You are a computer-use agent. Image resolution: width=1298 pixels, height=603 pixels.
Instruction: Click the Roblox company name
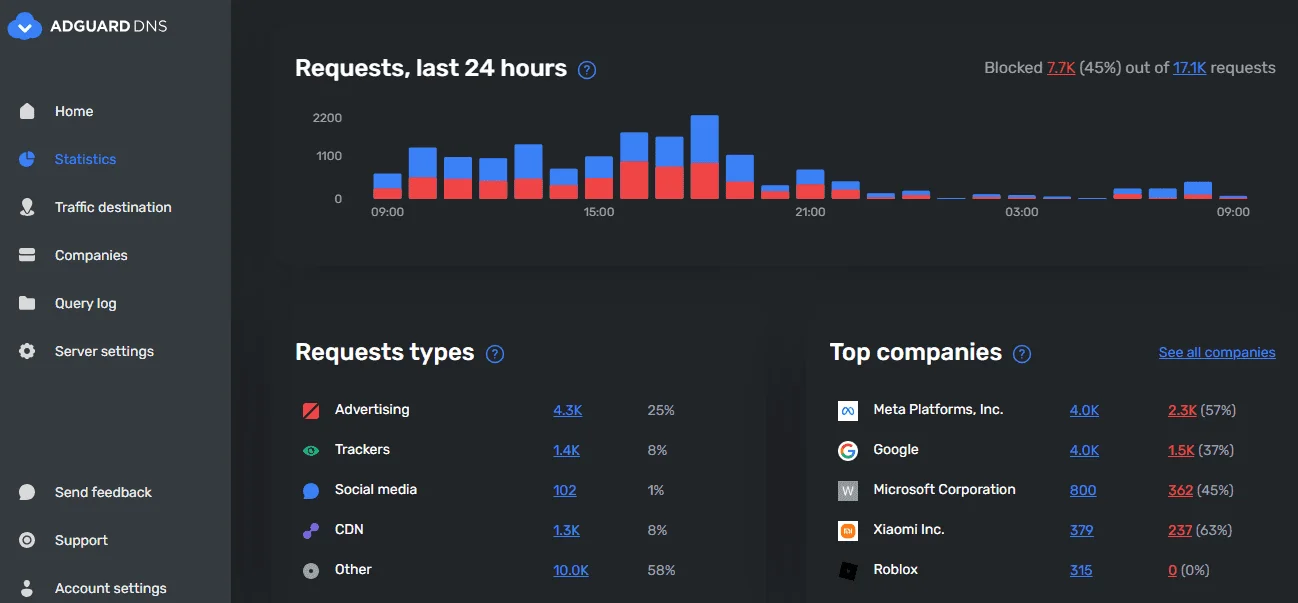[x=895, y=569]
